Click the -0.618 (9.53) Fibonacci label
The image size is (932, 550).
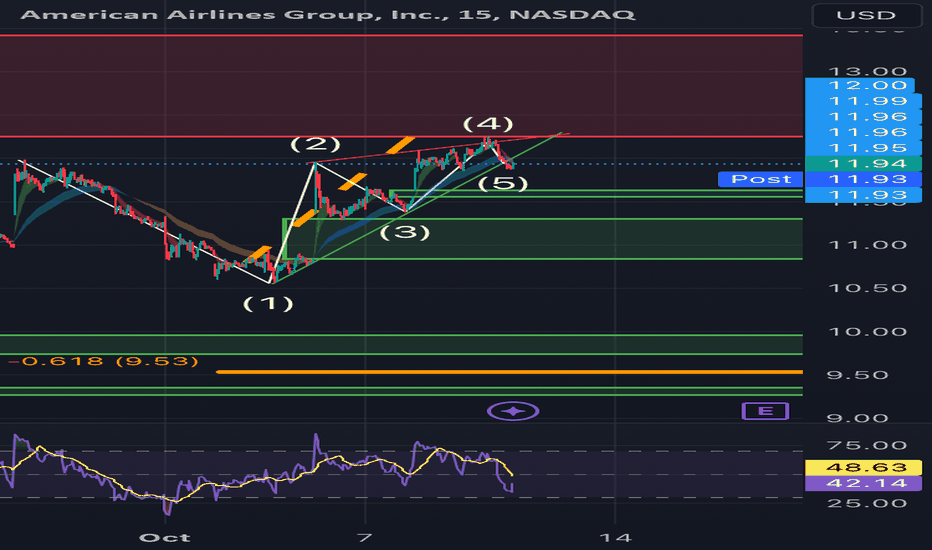pyautogui.click(x=105, y=361)
